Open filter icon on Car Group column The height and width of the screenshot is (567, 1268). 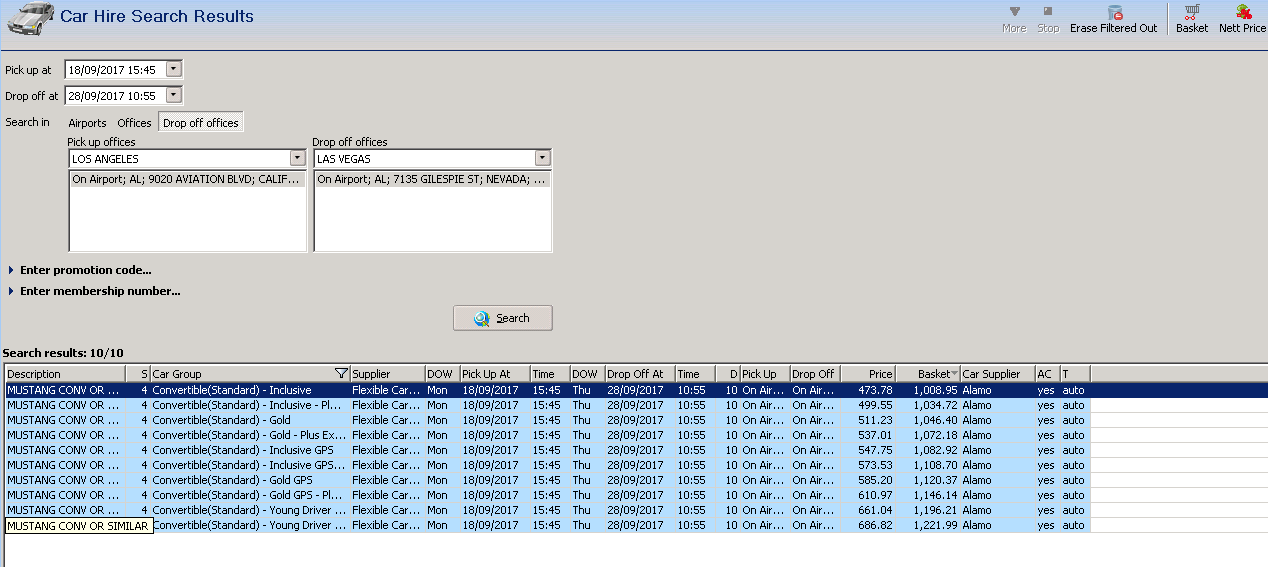click(x=341, y=374)
